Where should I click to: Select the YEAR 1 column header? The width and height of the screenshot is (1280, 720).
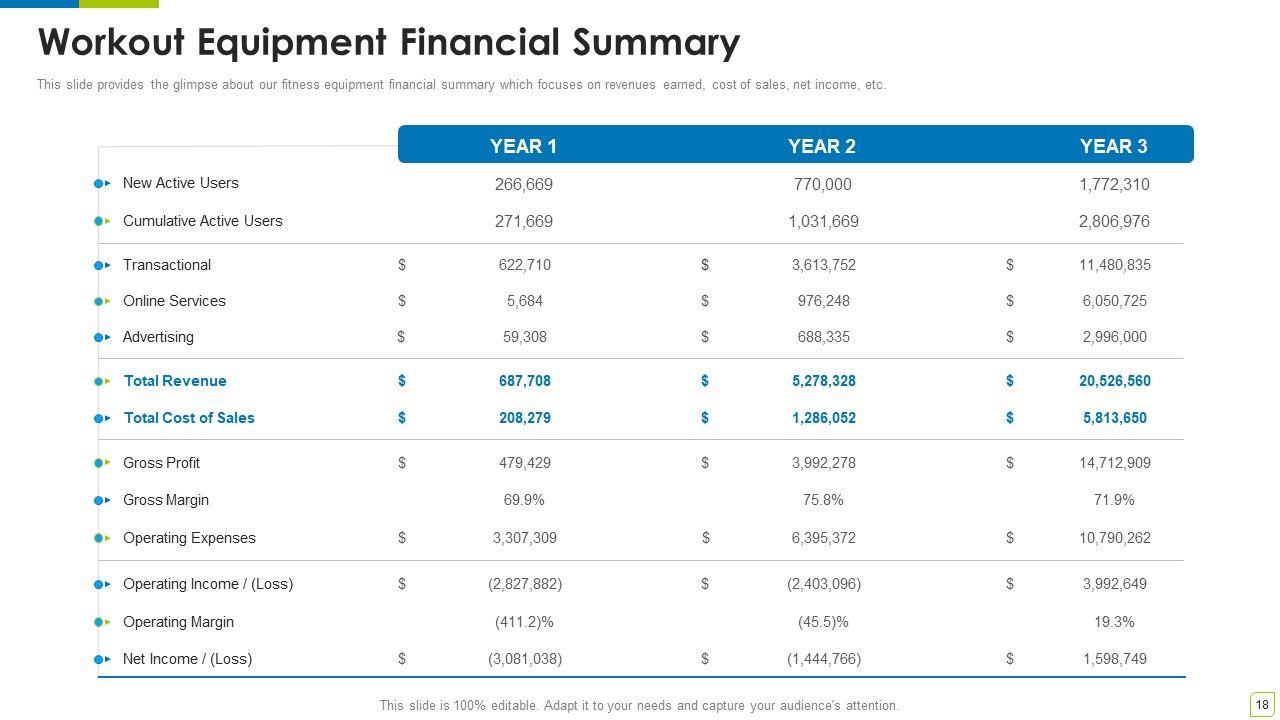(523, 146)
